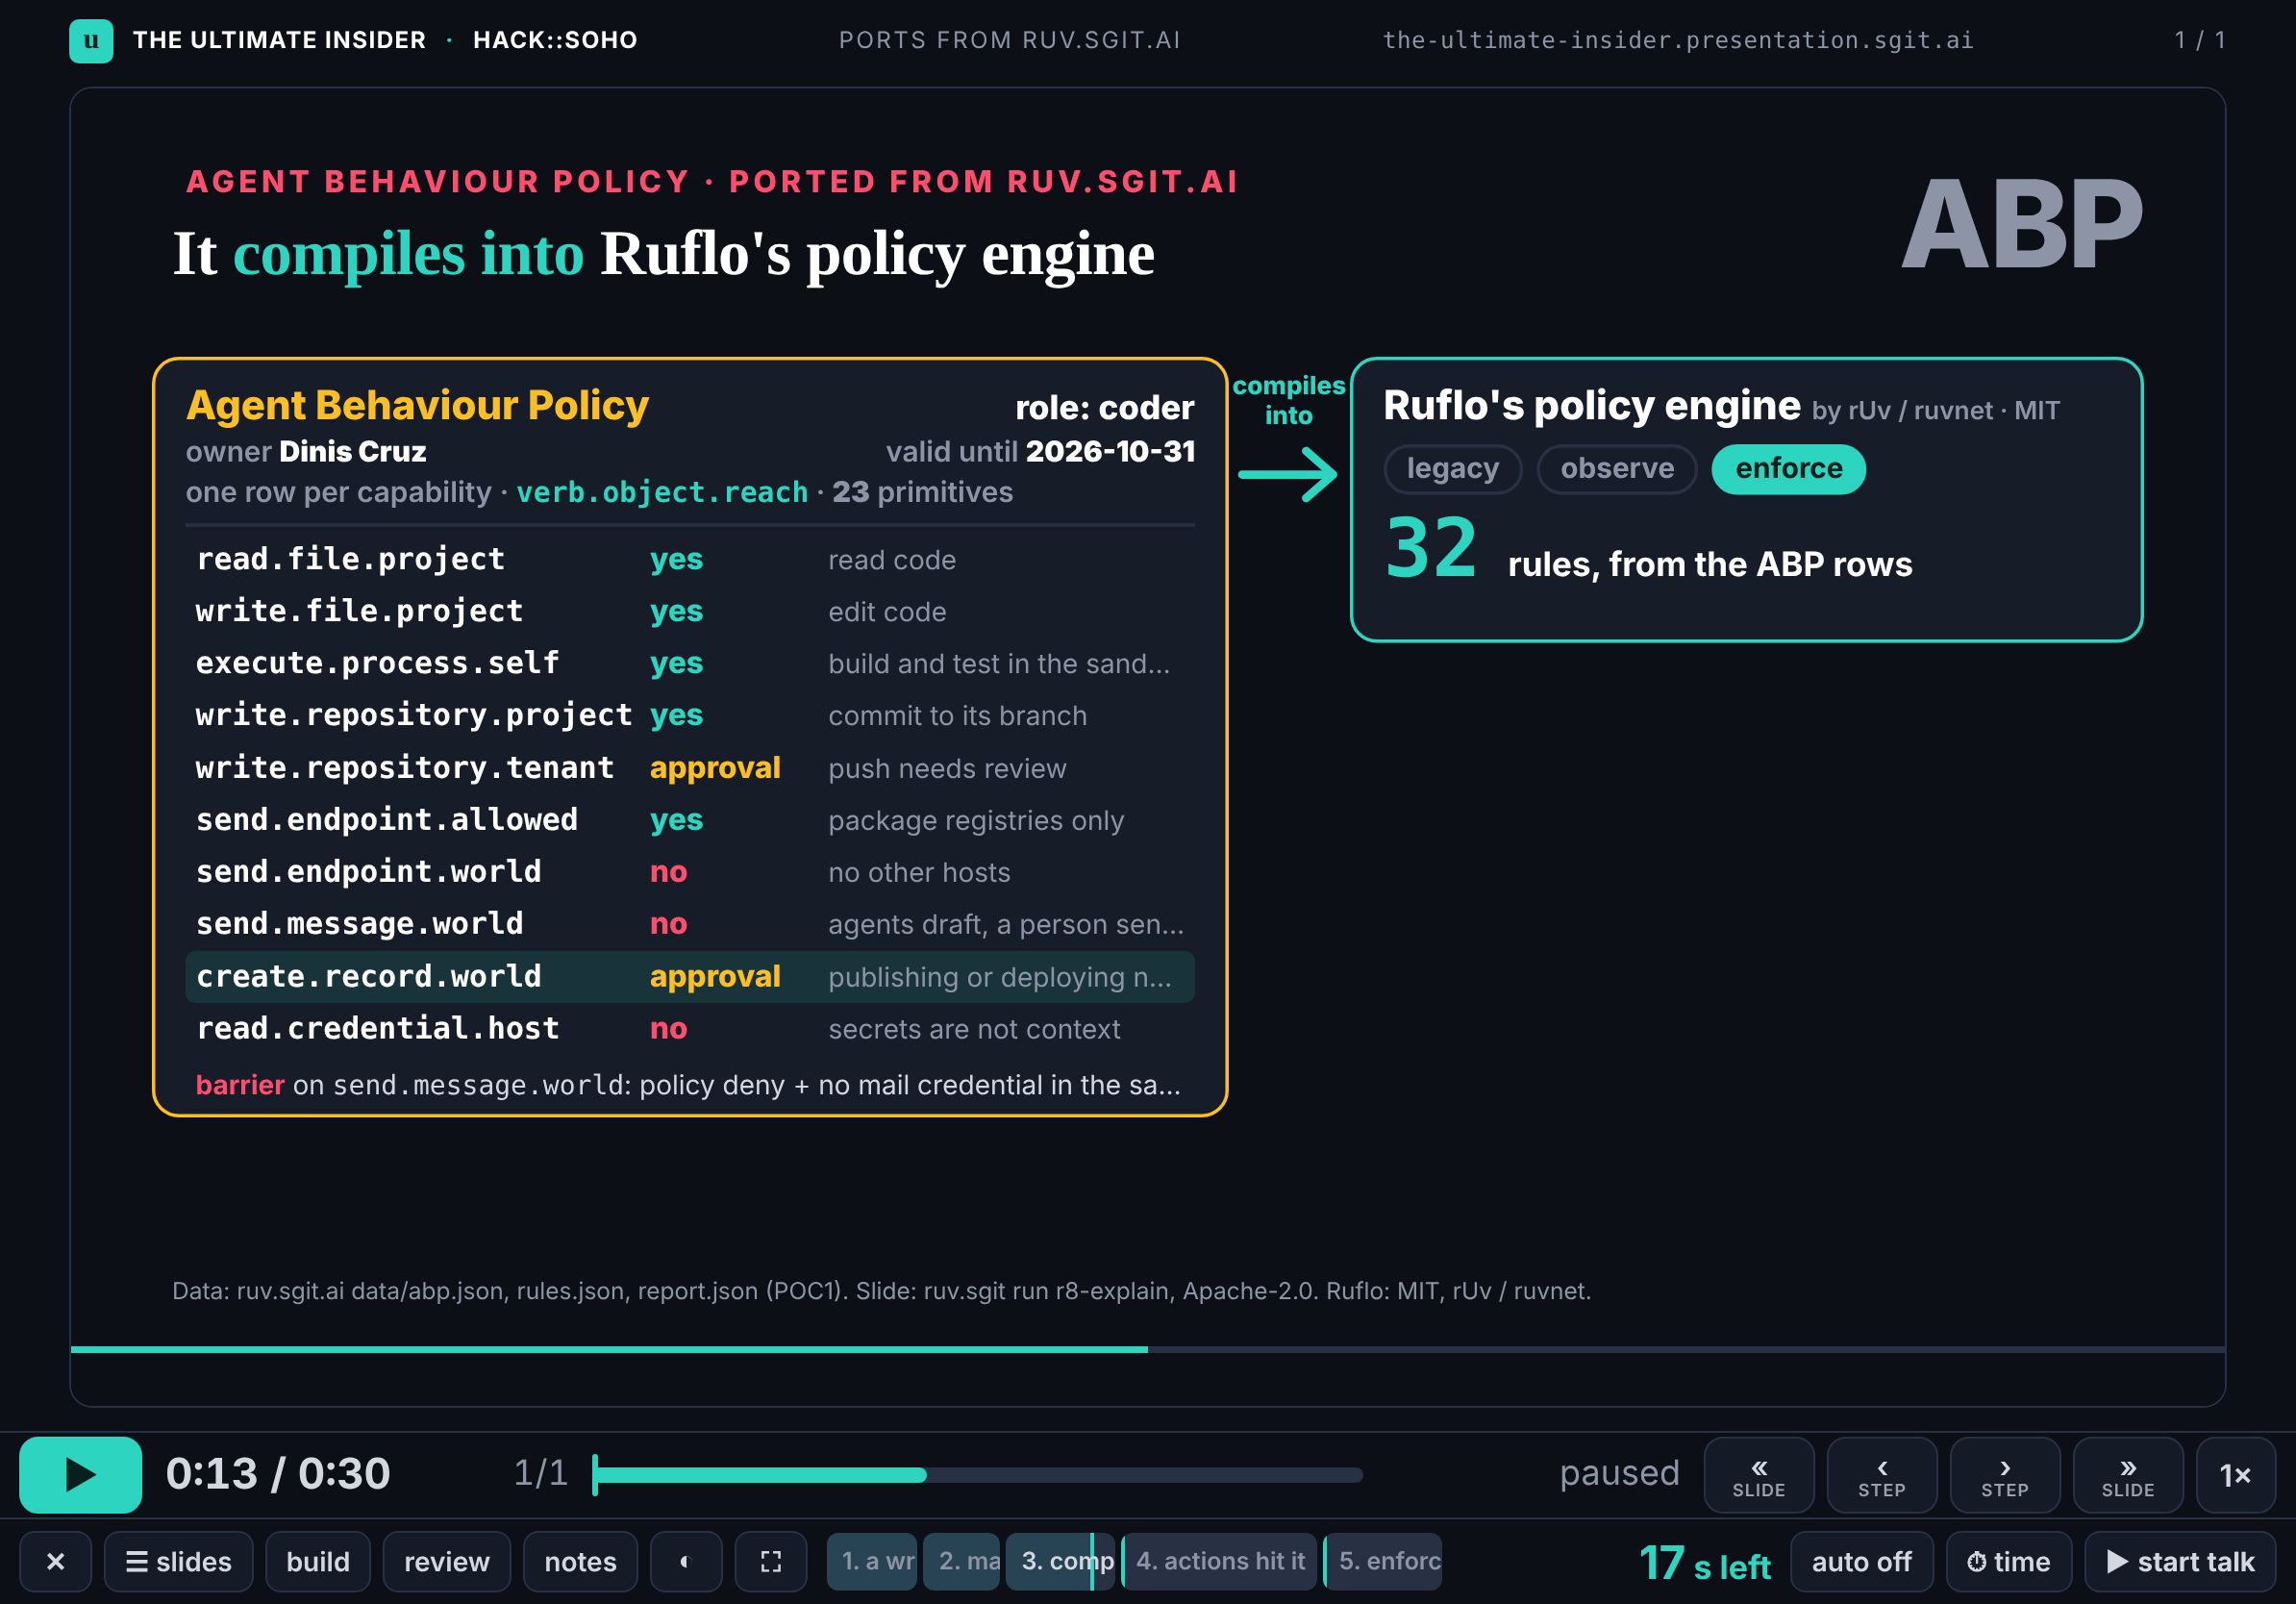This screenshot has width=2296, height=1604.
Task: Jump to step '4. actions hit it'
Action: (1220, 1561)
